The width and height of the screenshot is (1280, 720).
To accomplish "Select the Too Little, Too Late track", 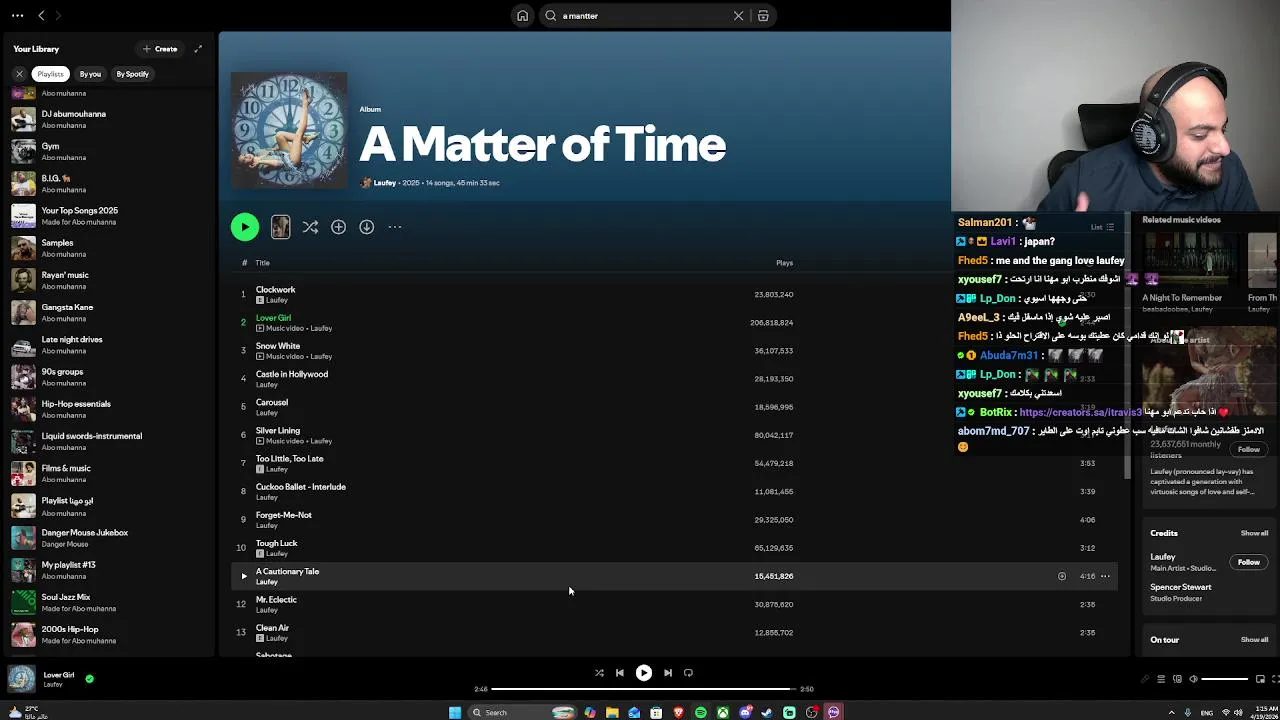I will click(675, 463).
